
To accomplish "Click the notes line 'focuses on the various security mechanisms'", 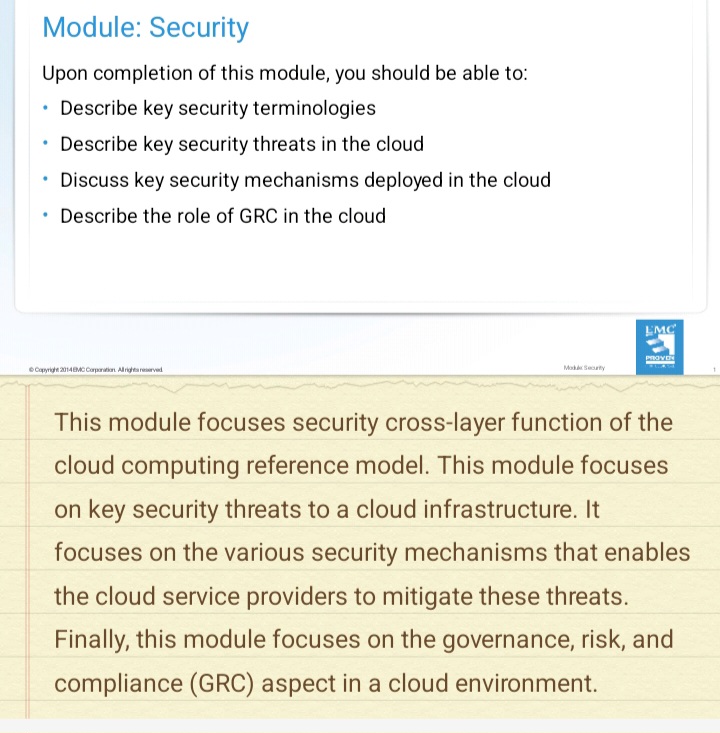I will point(372,553).
